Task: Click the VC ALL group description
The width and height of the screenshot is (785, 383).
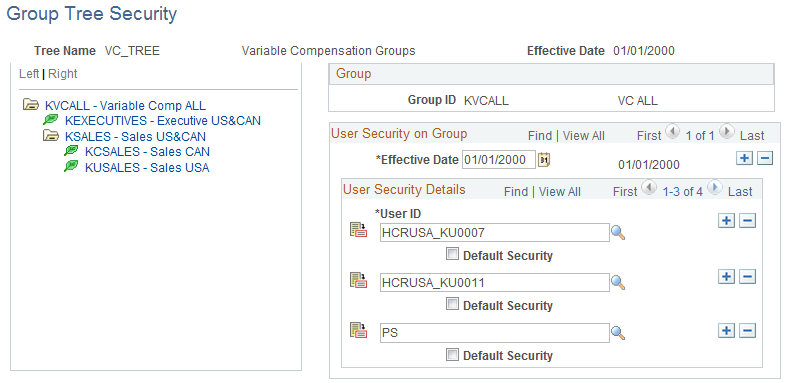Action: coord(637,101)
